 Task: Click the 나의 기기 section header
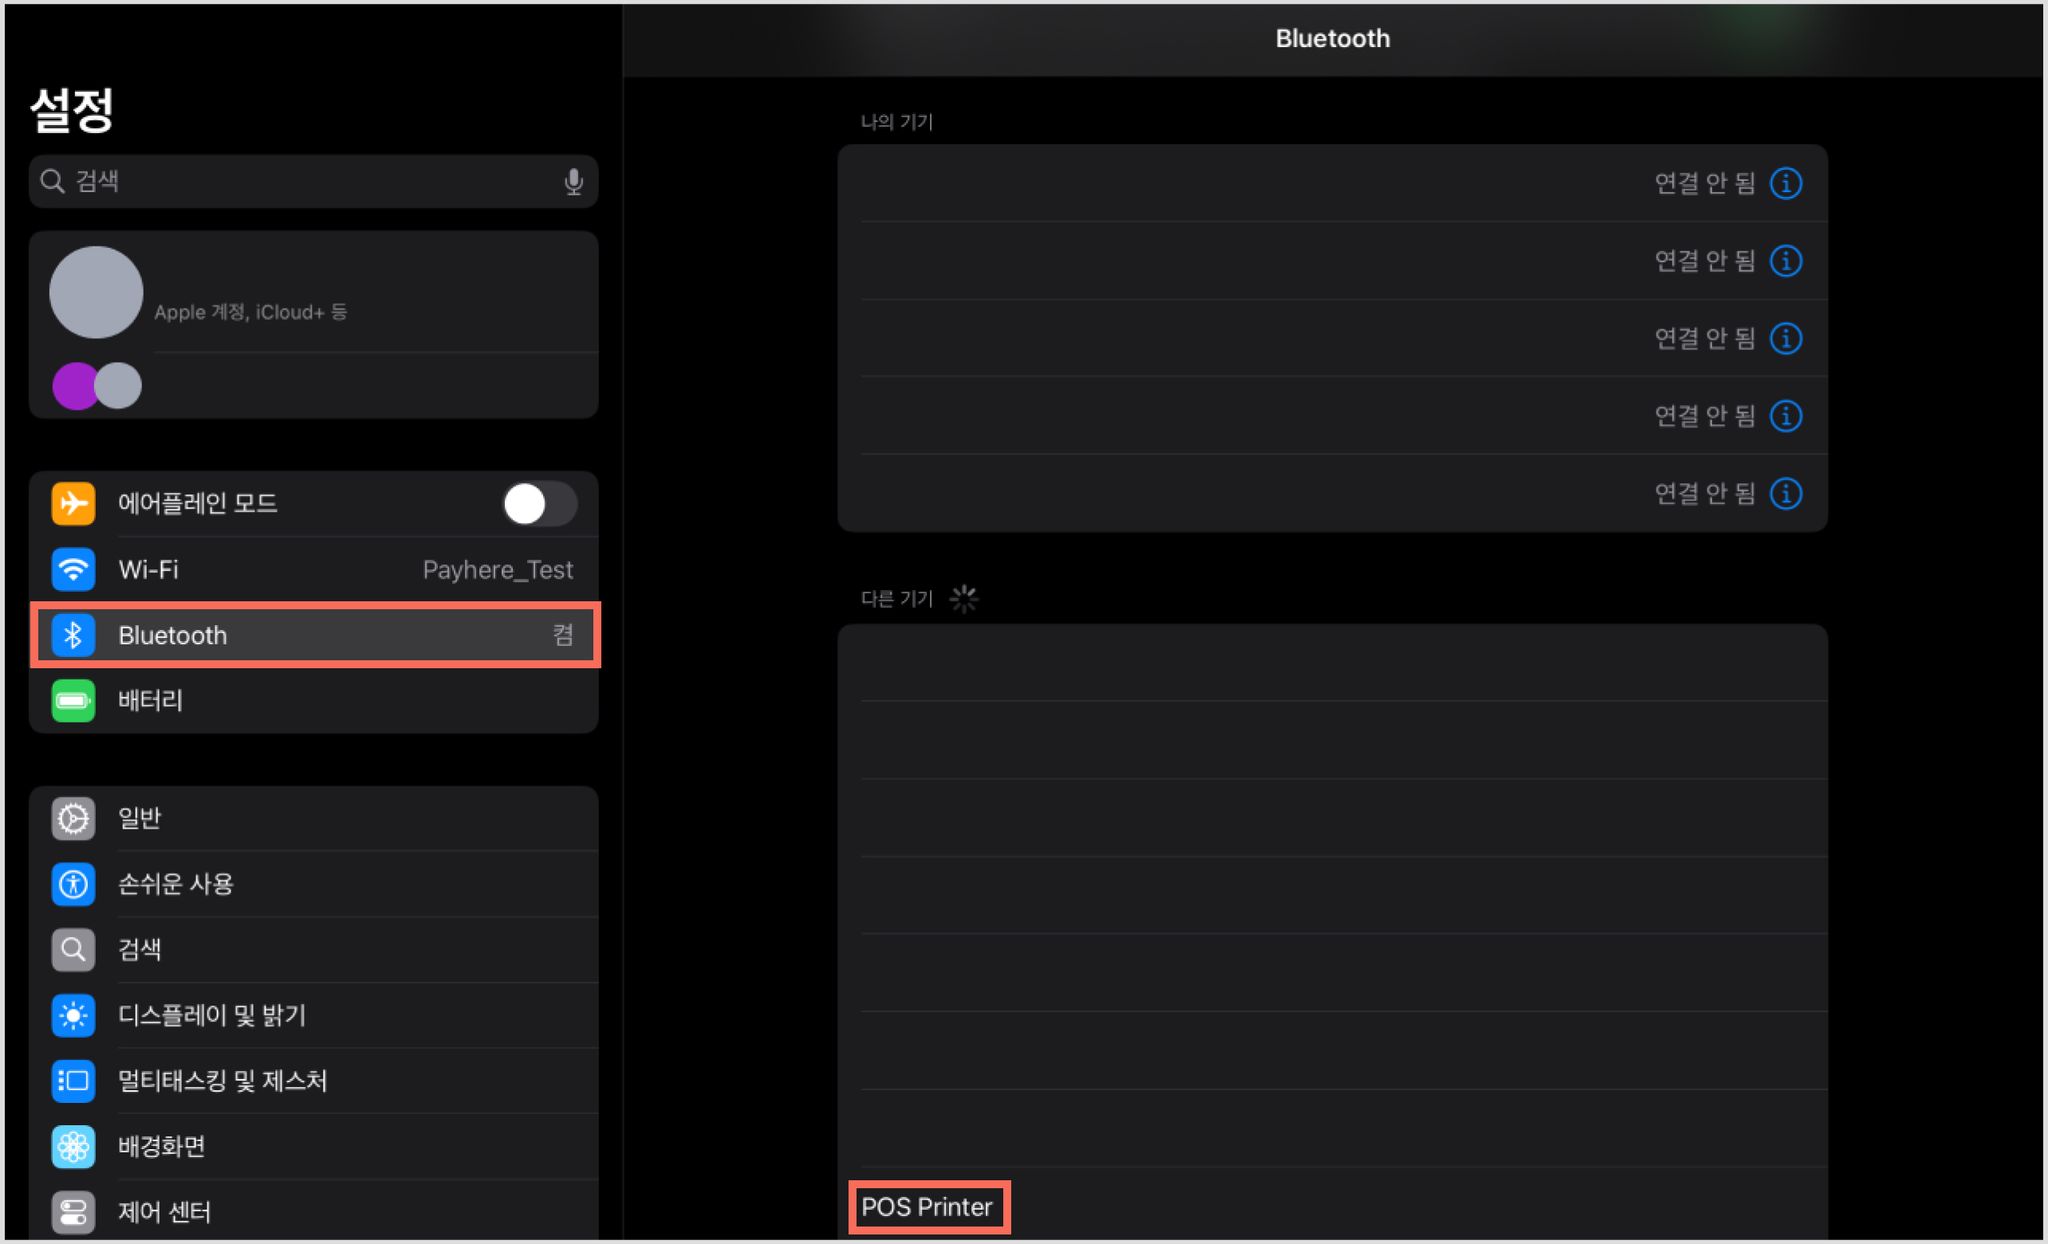tap(897, 122)
